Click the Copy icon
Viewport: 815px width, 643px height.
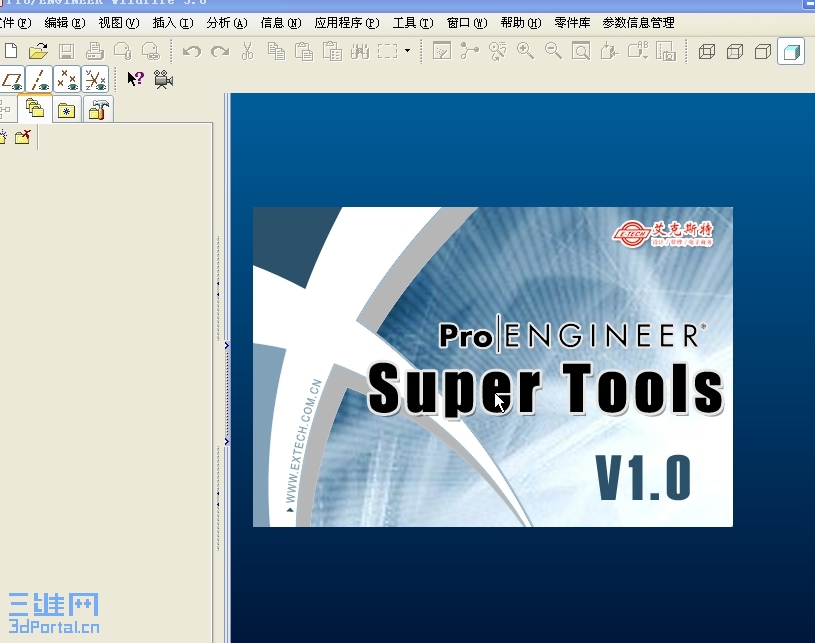coord(276,51)
